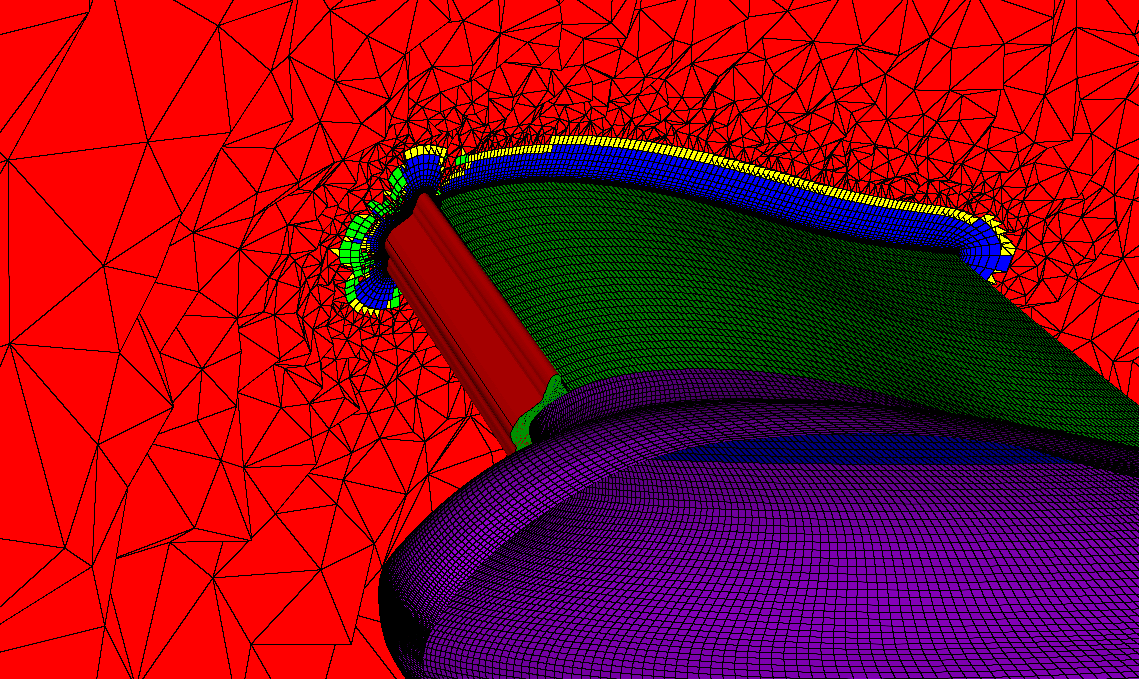This screenshot has width=1139, height=679.
Task: Pick the bright green cell cluster left of the strut
Action: pos(355,243)
